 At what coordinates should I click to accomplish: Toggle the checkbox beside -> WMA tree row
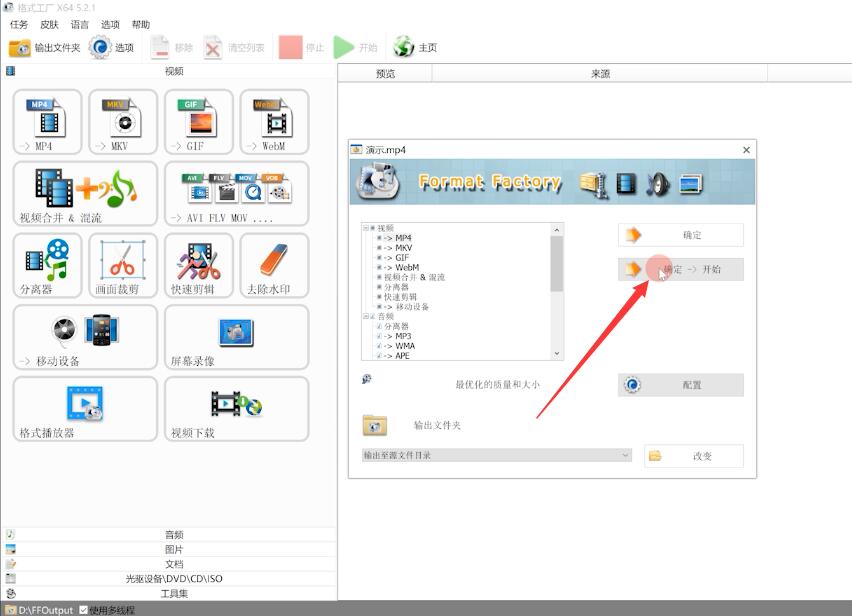point(379,346)
